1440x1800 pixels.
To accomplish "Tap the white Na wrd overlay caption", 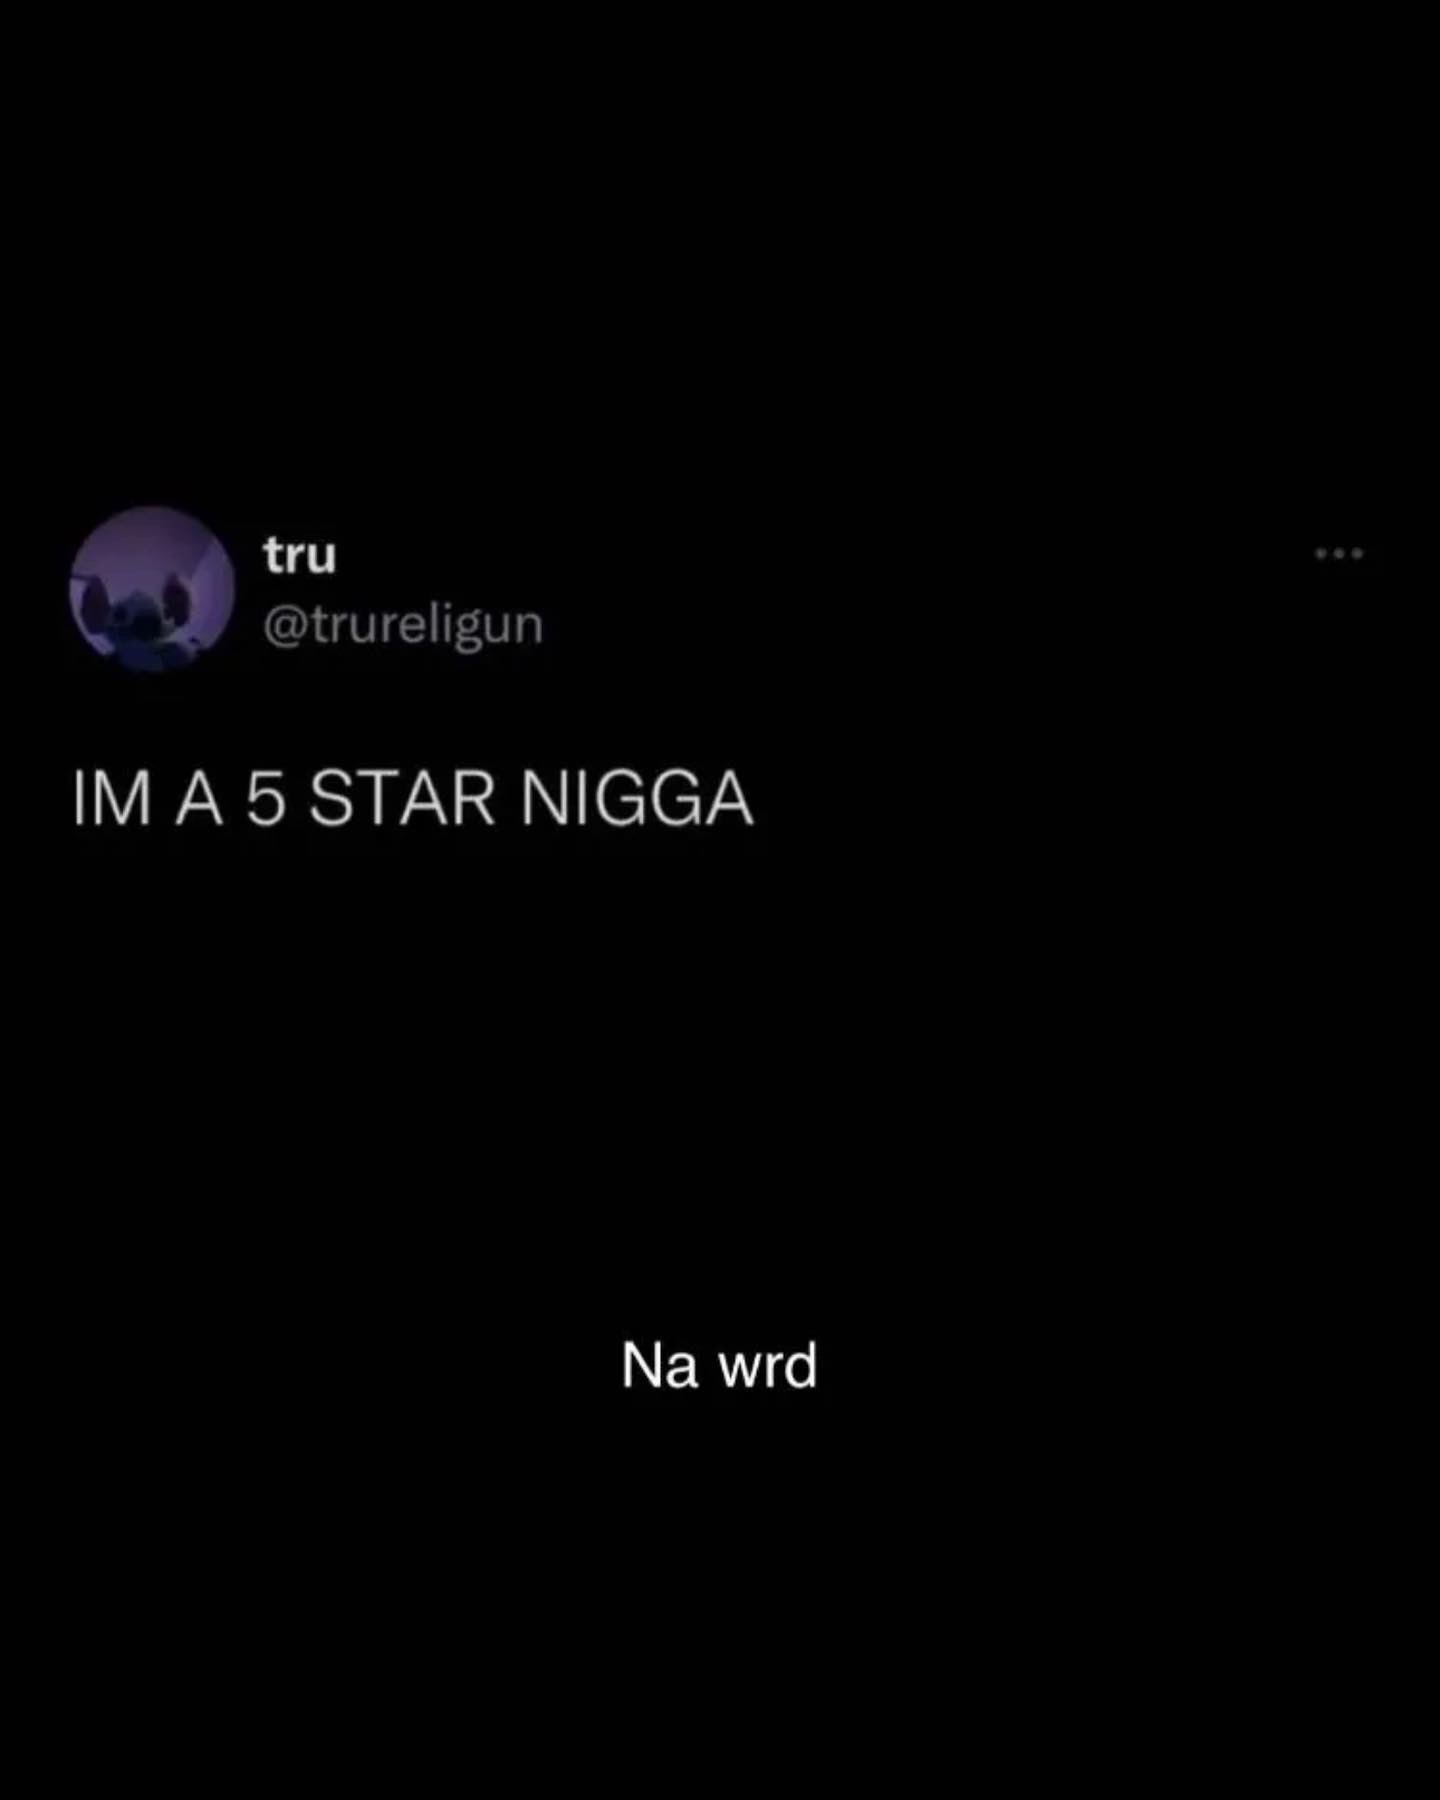I will pyautogui.click(x=719, y=1365).
